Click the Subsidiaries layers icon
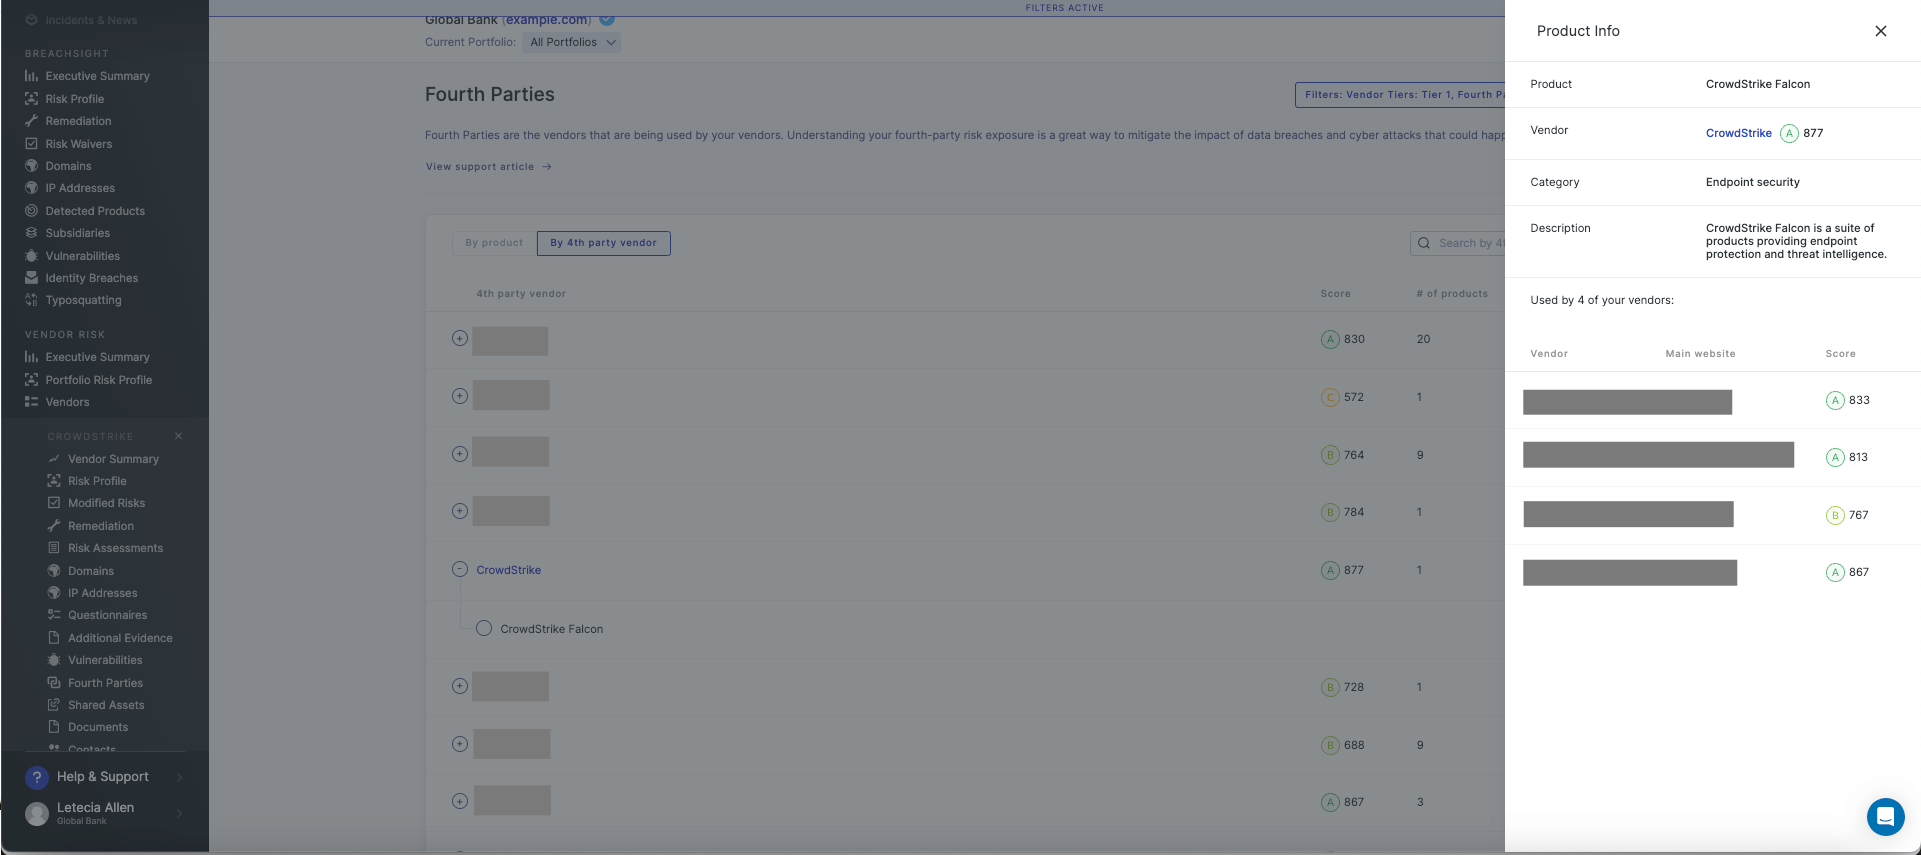Image resolution: width=1921 pixels, height=855 pixels. click(x=31, y=233)
